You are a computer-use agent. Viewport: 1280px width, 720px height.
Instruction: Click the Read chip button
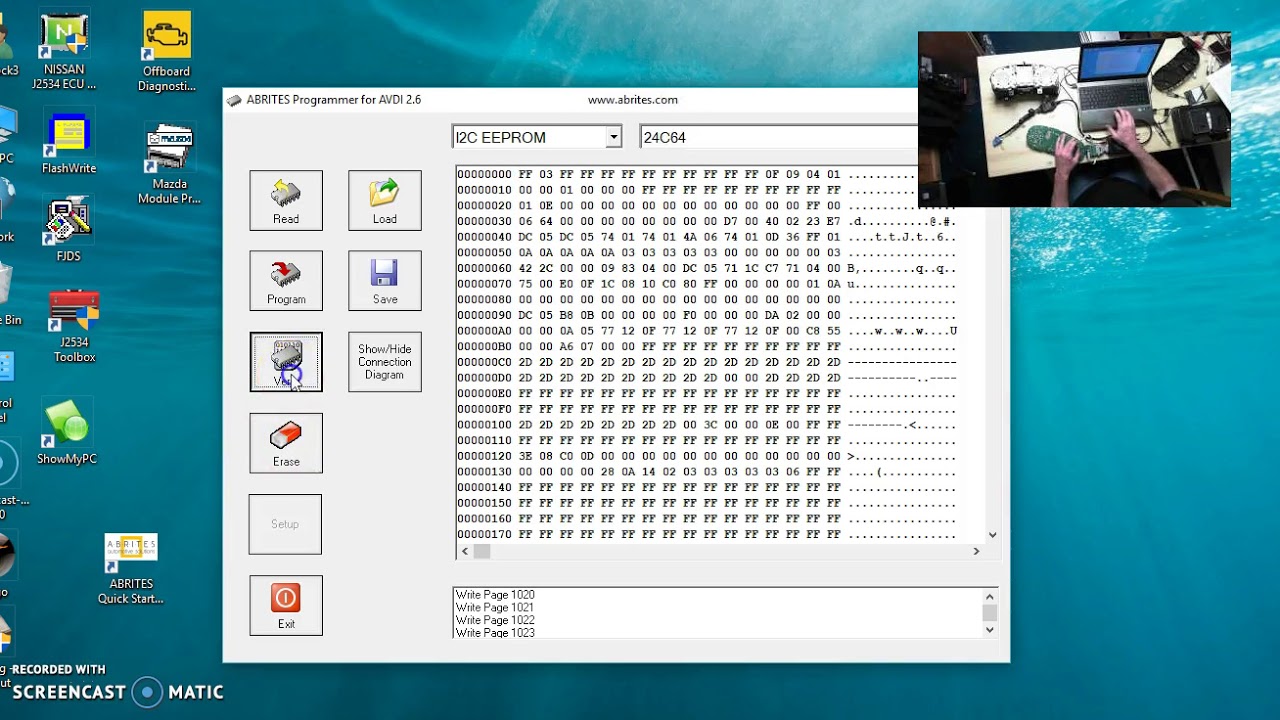click(286, 200)
